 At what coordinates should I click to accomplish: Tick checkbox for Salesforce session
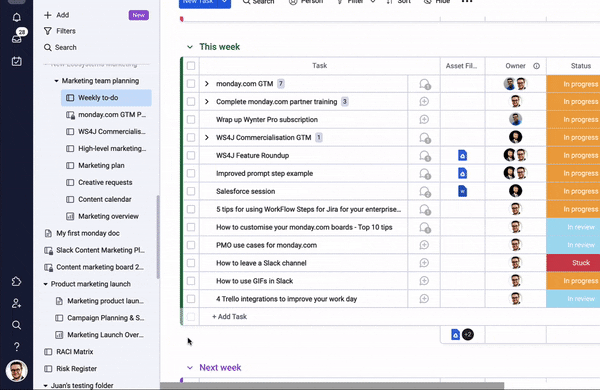(191, 191)
